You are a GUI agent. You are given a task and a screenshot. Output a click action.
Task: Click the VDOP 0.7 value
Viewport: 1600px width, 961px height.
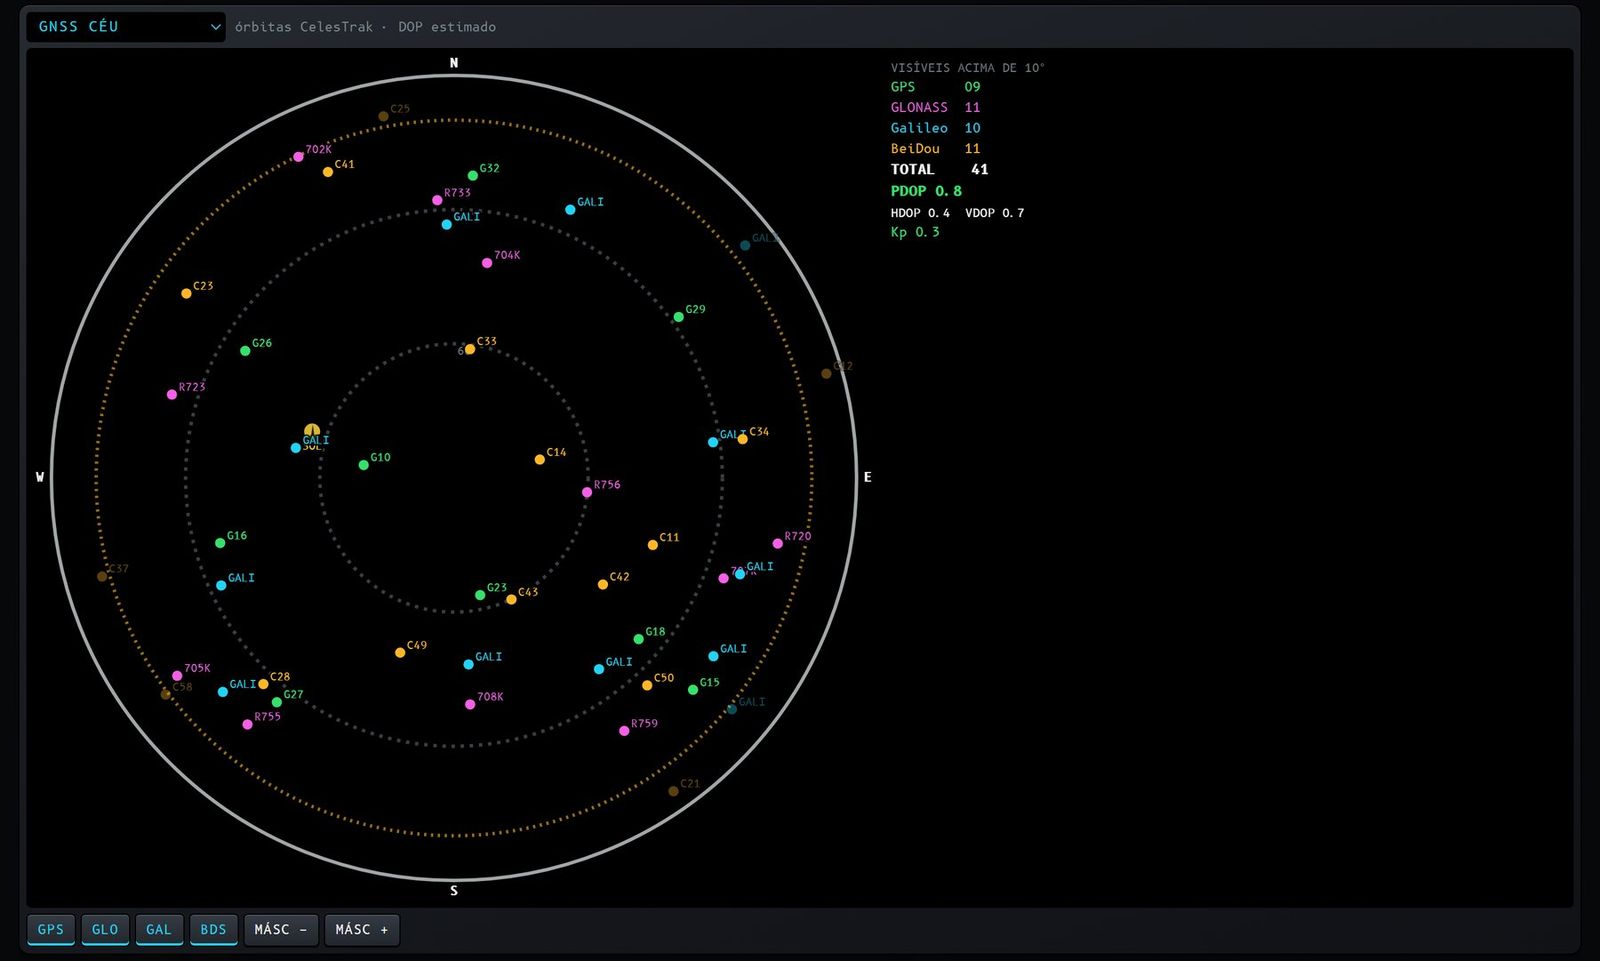tap(995, 213)
